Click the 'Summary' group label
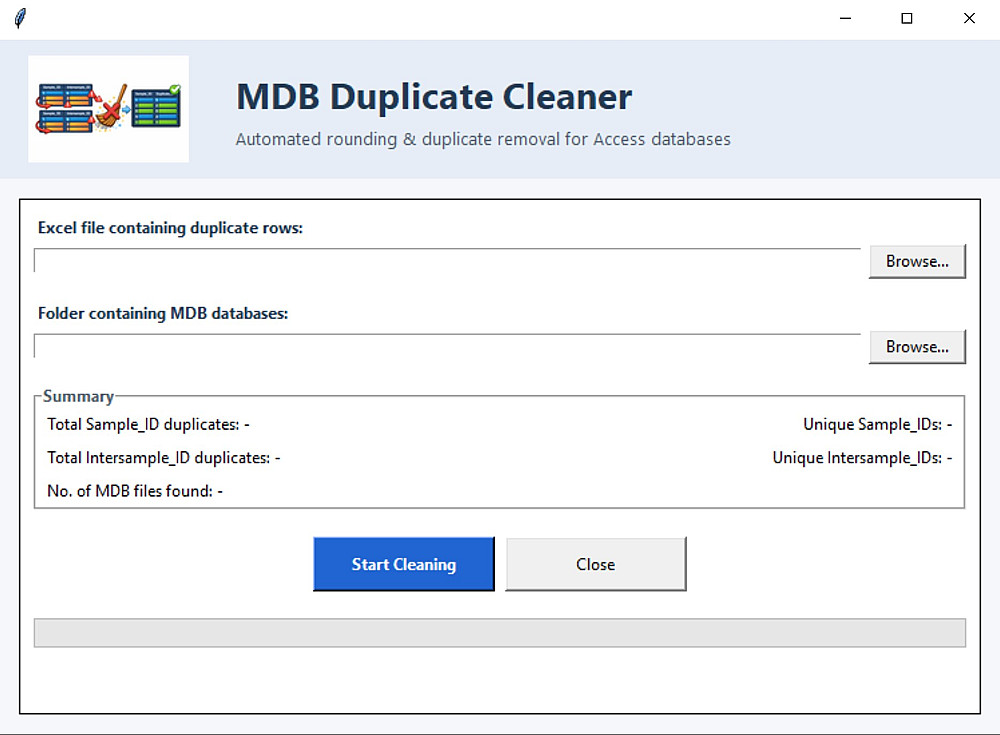Image resolution: width=1000 pixels, height=735 pixels. 78,396
